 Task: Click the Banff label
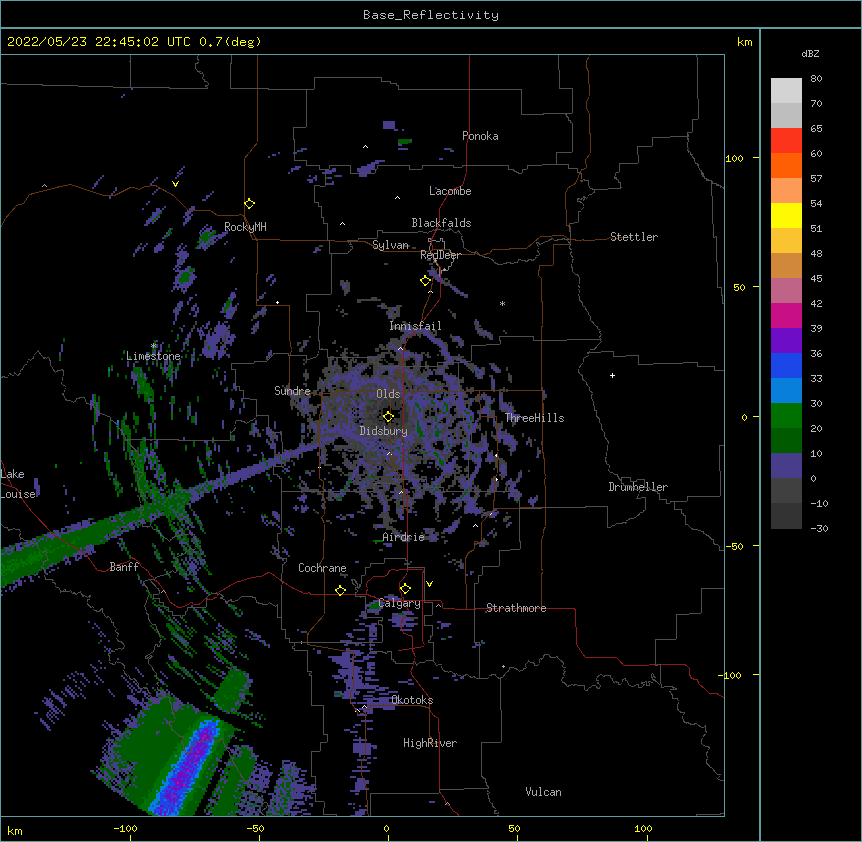(124, 567)
